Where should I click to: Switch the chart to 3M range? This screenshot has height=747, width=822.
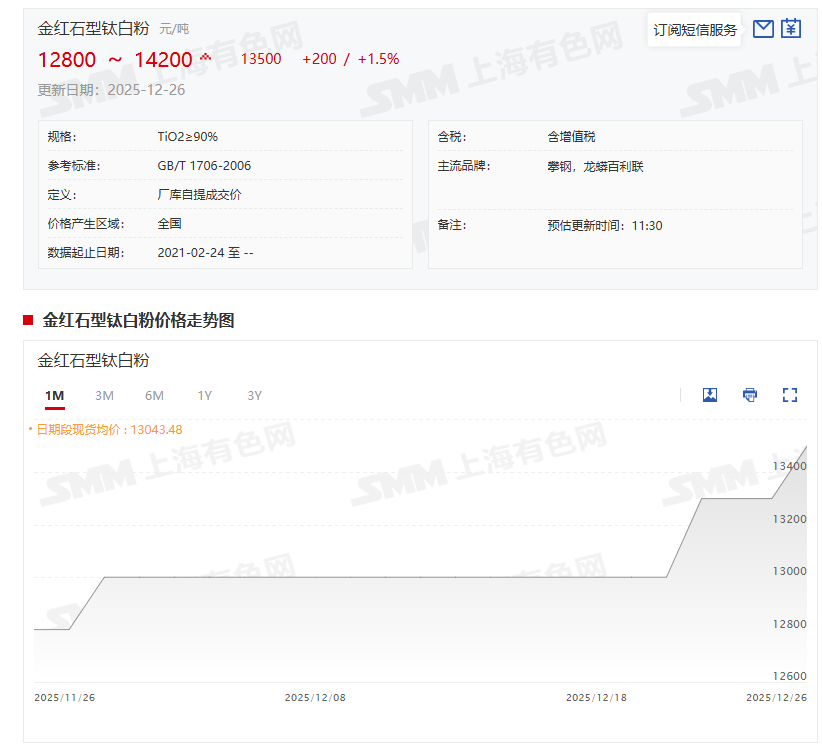pos(104,396)
